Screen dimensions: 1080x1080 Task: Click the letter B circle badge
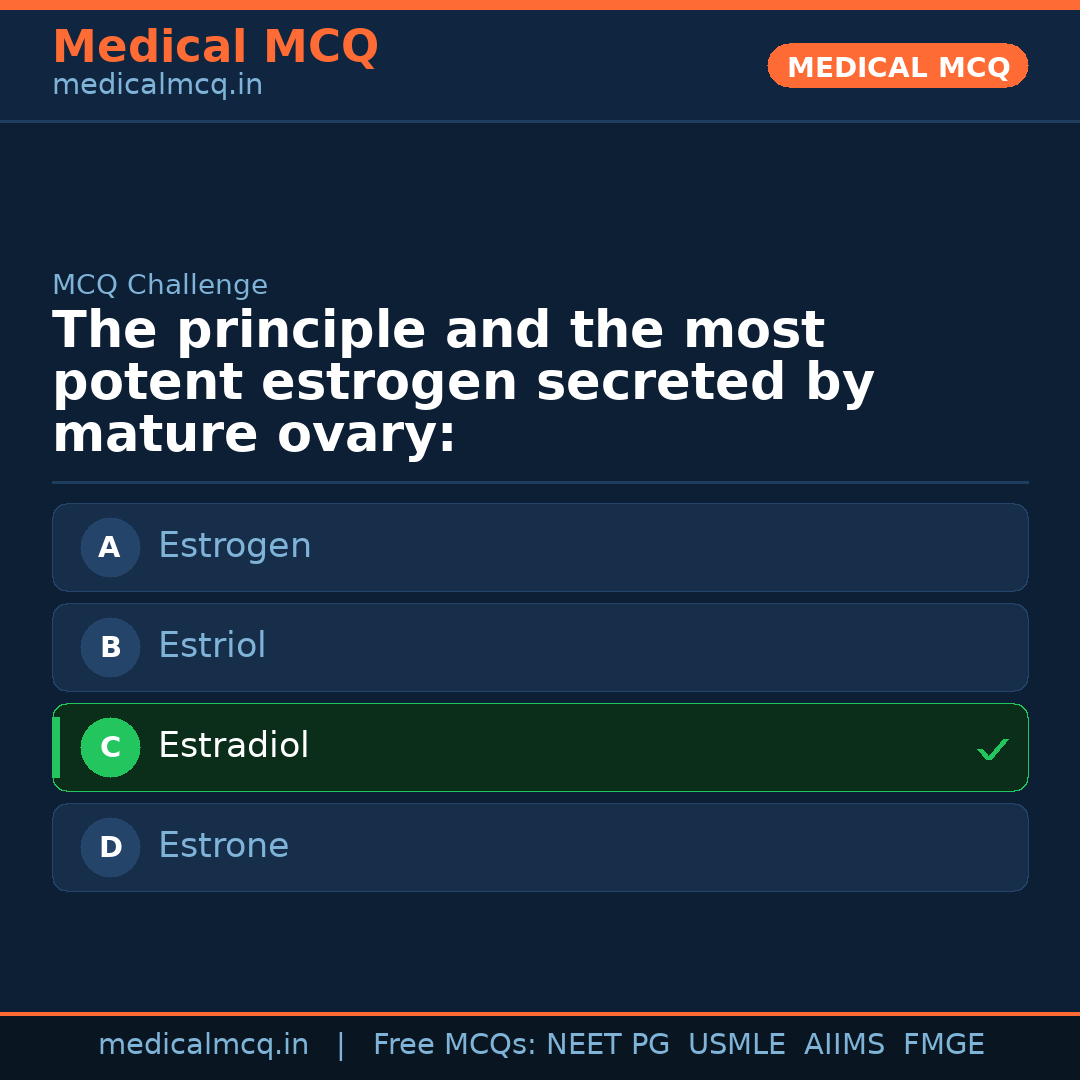[x=110, y=647]
